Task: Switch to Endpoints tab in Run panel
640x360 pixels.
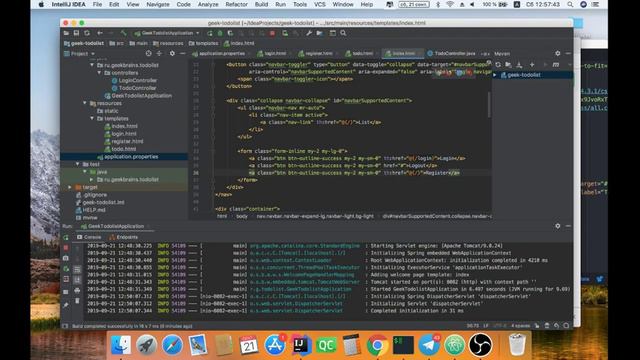Action: point(123,237)
